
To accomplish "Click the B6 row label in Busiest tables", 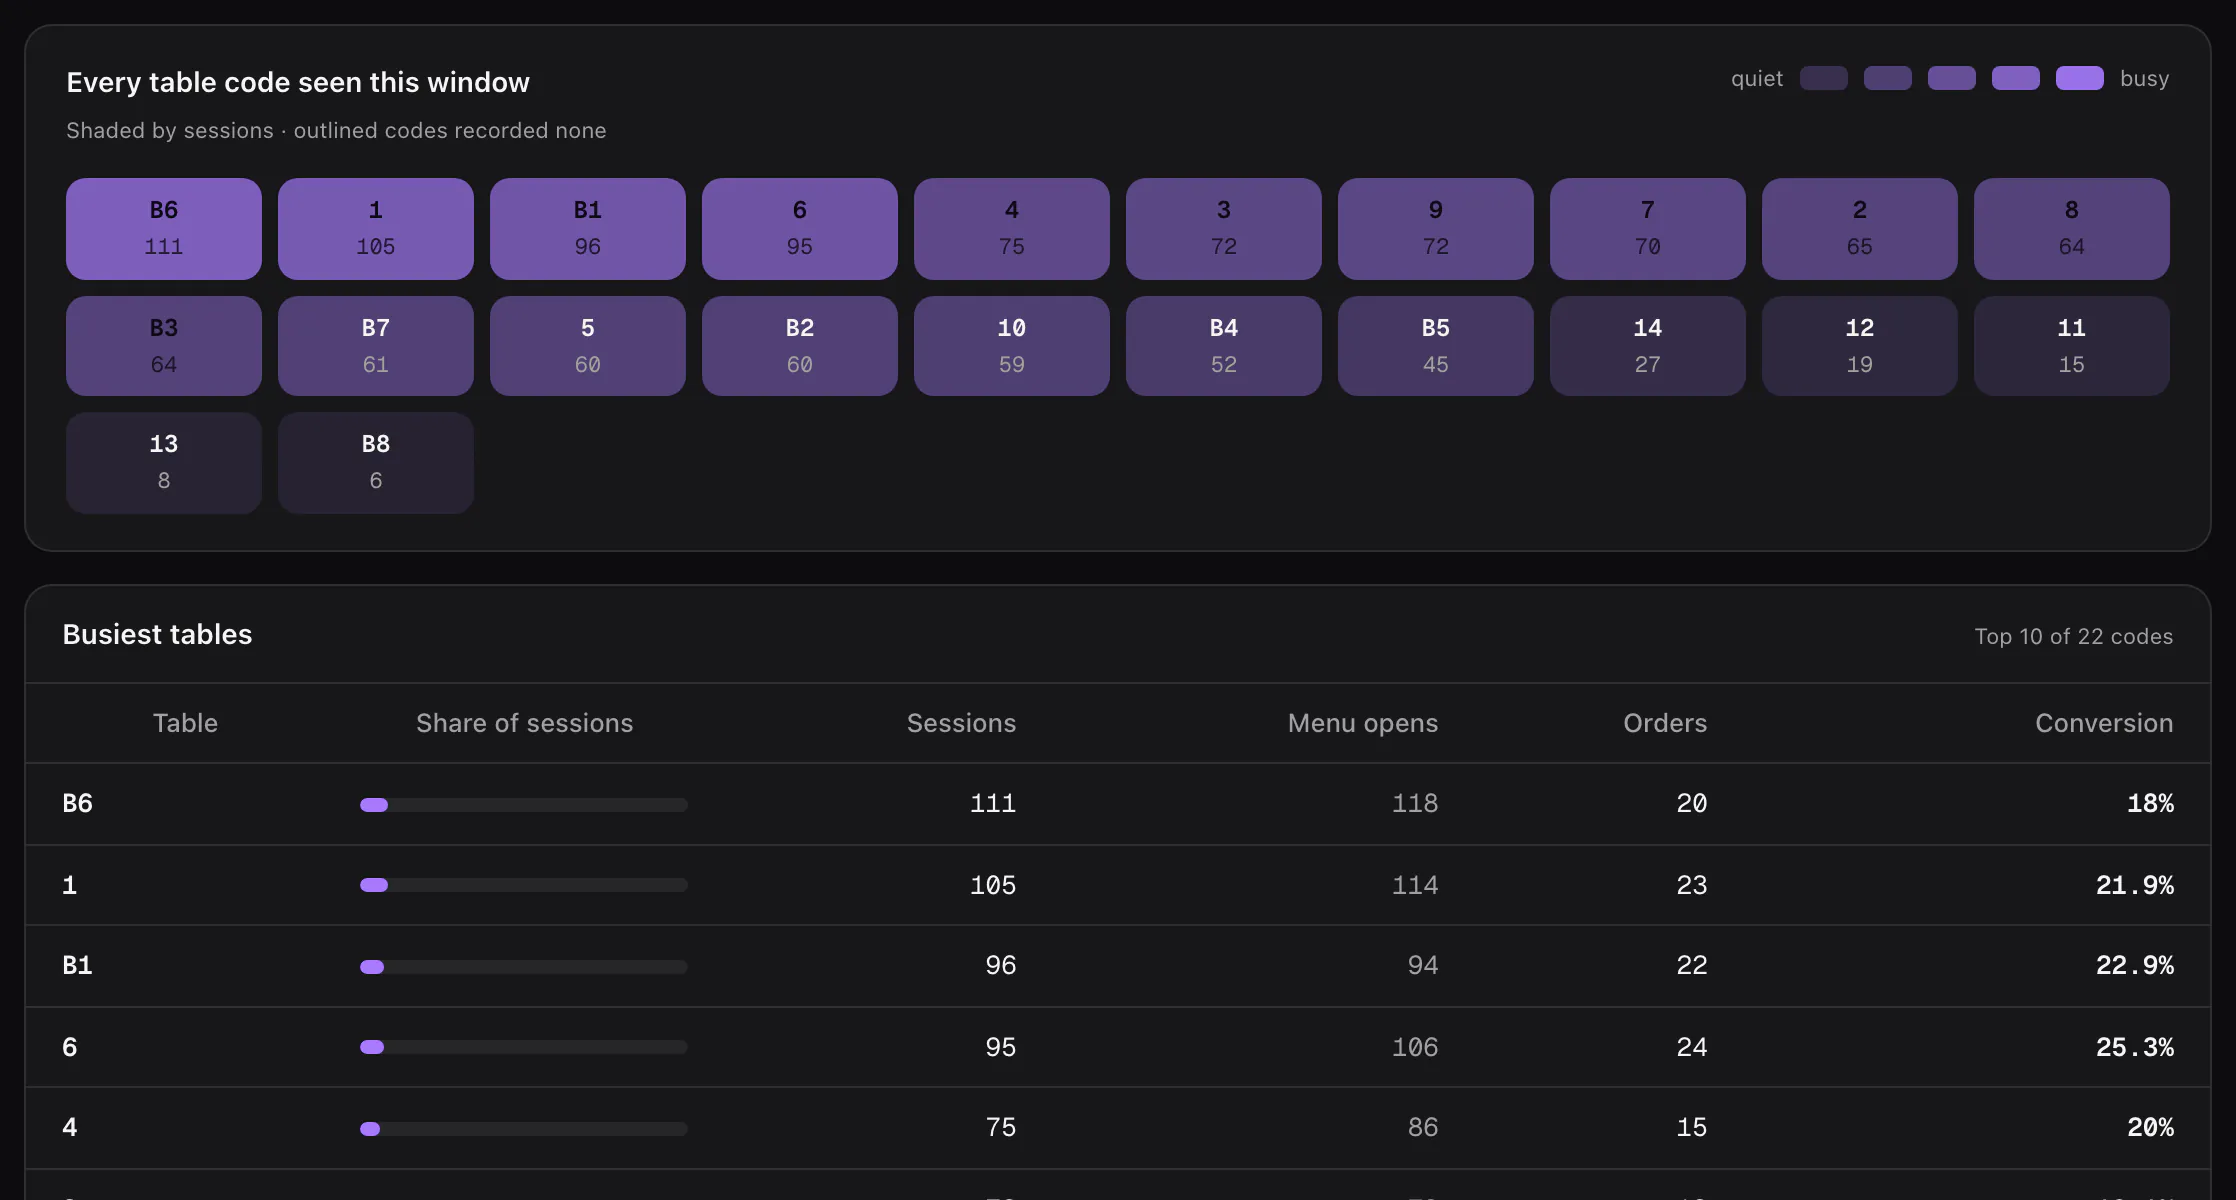I will pyautogui.click(x=77, y=803).
